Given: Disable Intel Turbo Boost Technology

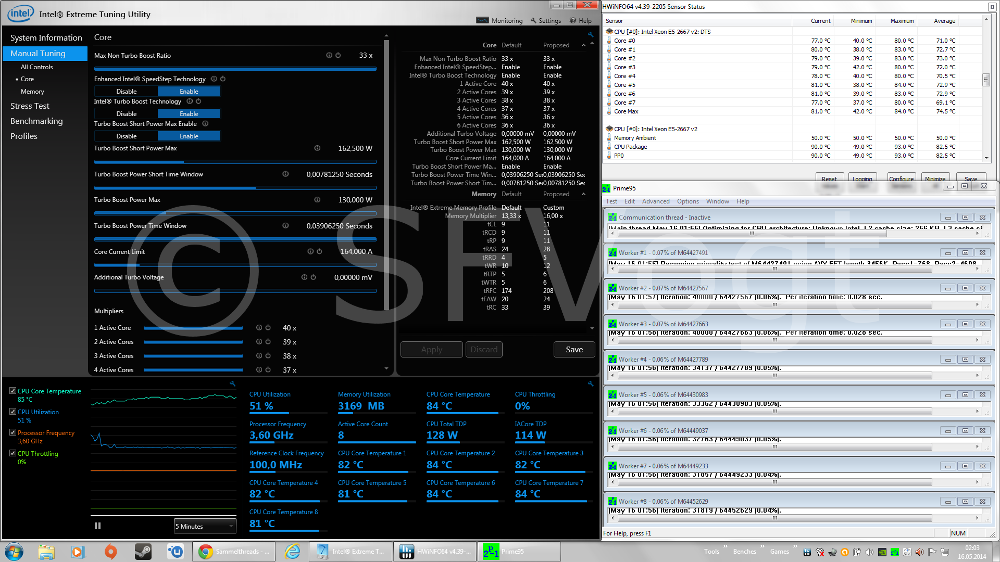Looking at the screenshot, I should [126, 114].
